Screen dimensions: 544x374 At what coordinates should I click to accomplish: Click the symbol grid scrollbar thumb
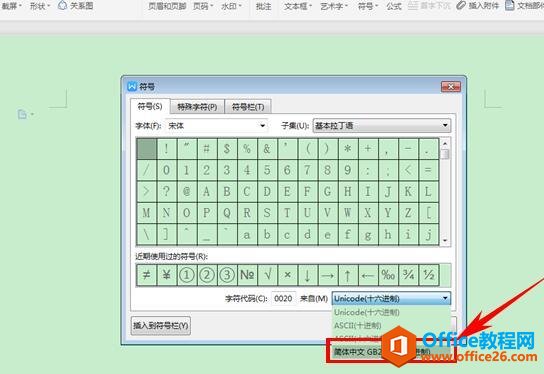click(445, 154)
